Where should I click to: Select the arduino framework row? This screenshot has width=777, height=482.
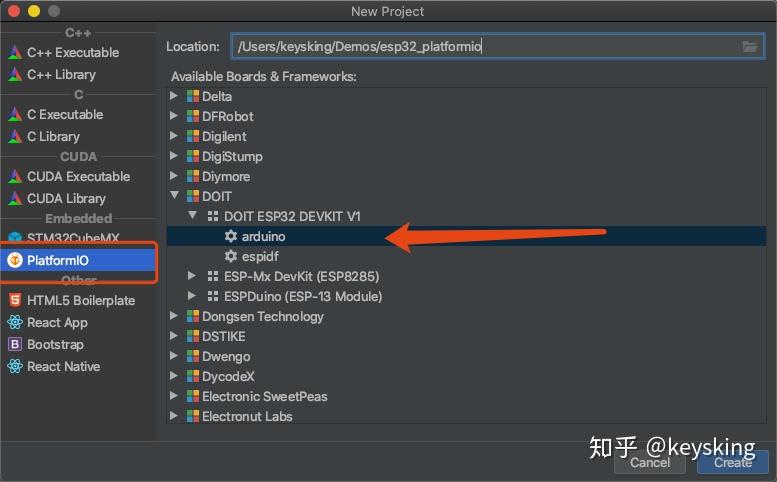pos(466,236)
